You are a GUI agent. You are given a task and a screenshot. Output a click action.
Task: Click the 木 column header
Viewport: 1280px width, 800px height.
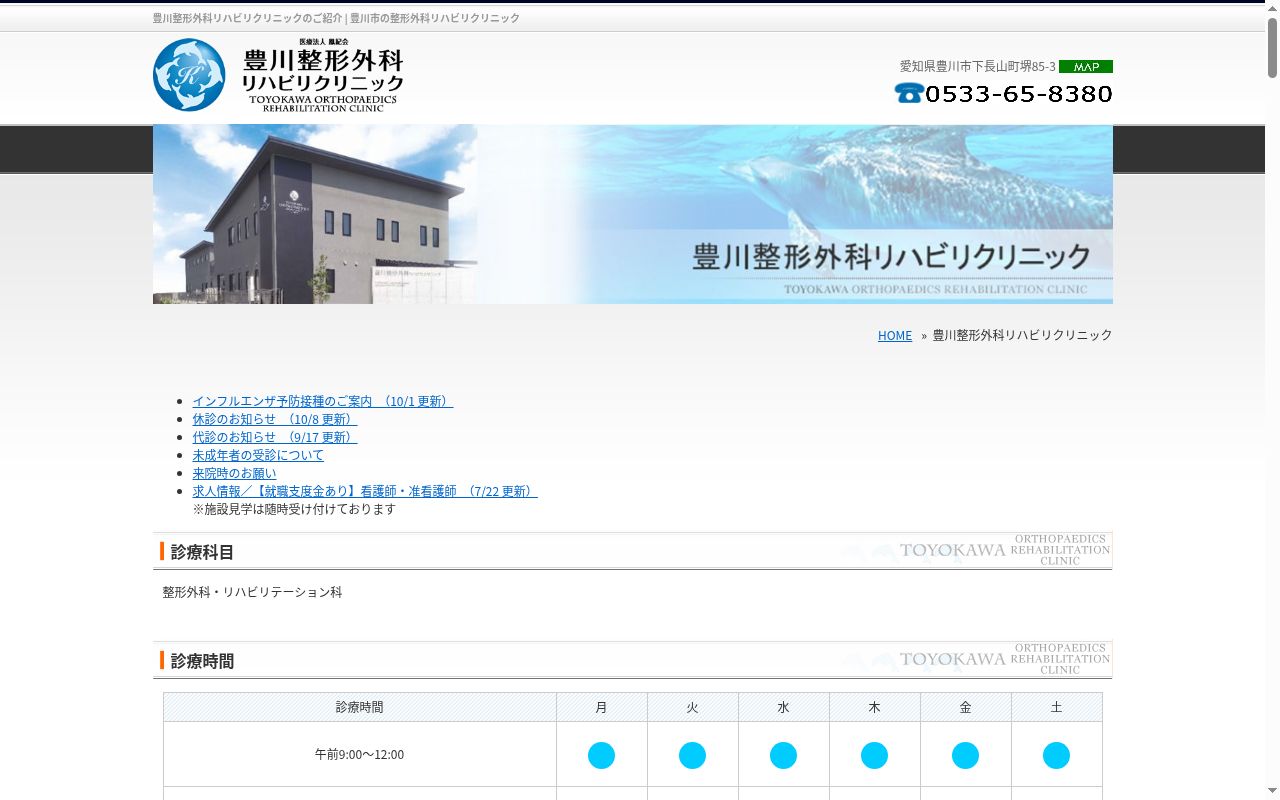874,707
